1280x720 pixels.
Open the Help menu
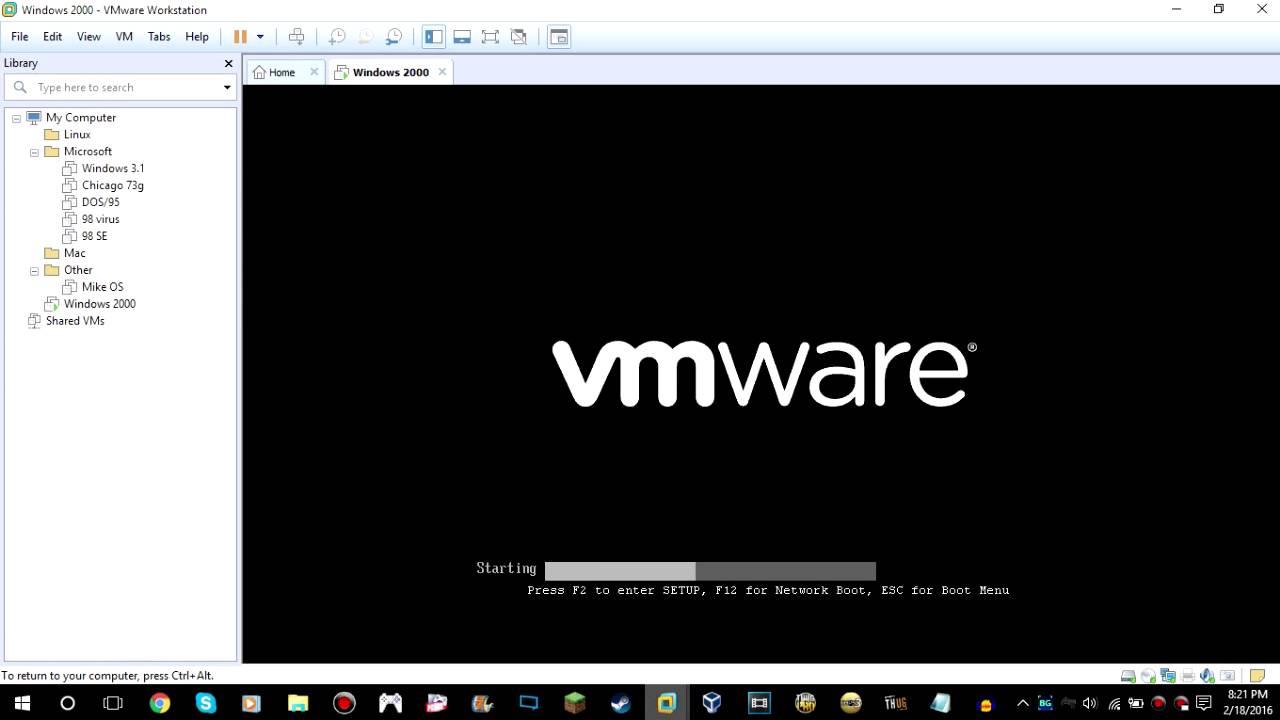click(197, 37)
